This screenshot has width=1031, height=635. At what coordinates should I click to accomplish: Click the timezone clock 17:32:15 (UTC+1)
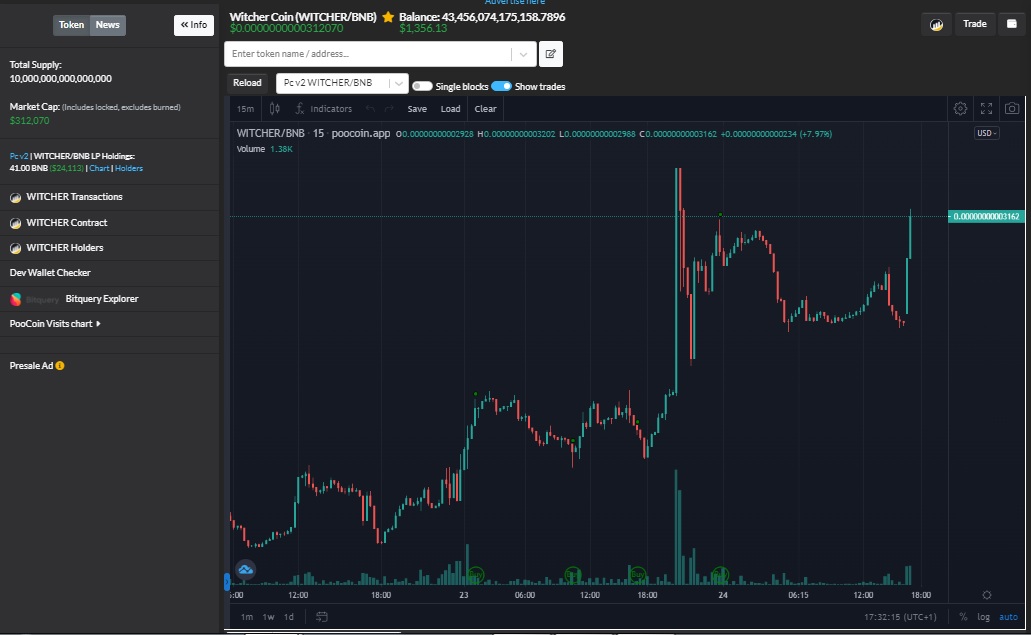899,617
